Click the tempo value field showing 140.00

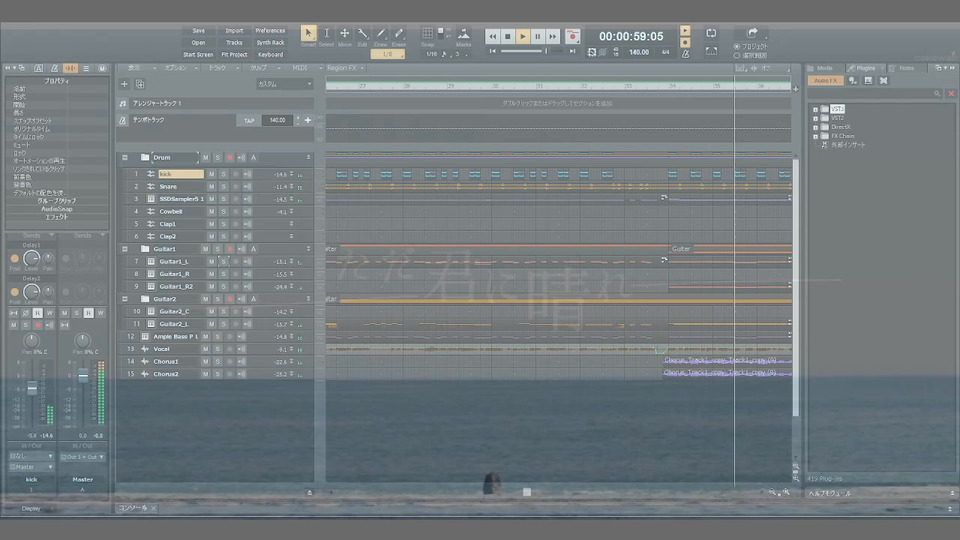[278, 120]
